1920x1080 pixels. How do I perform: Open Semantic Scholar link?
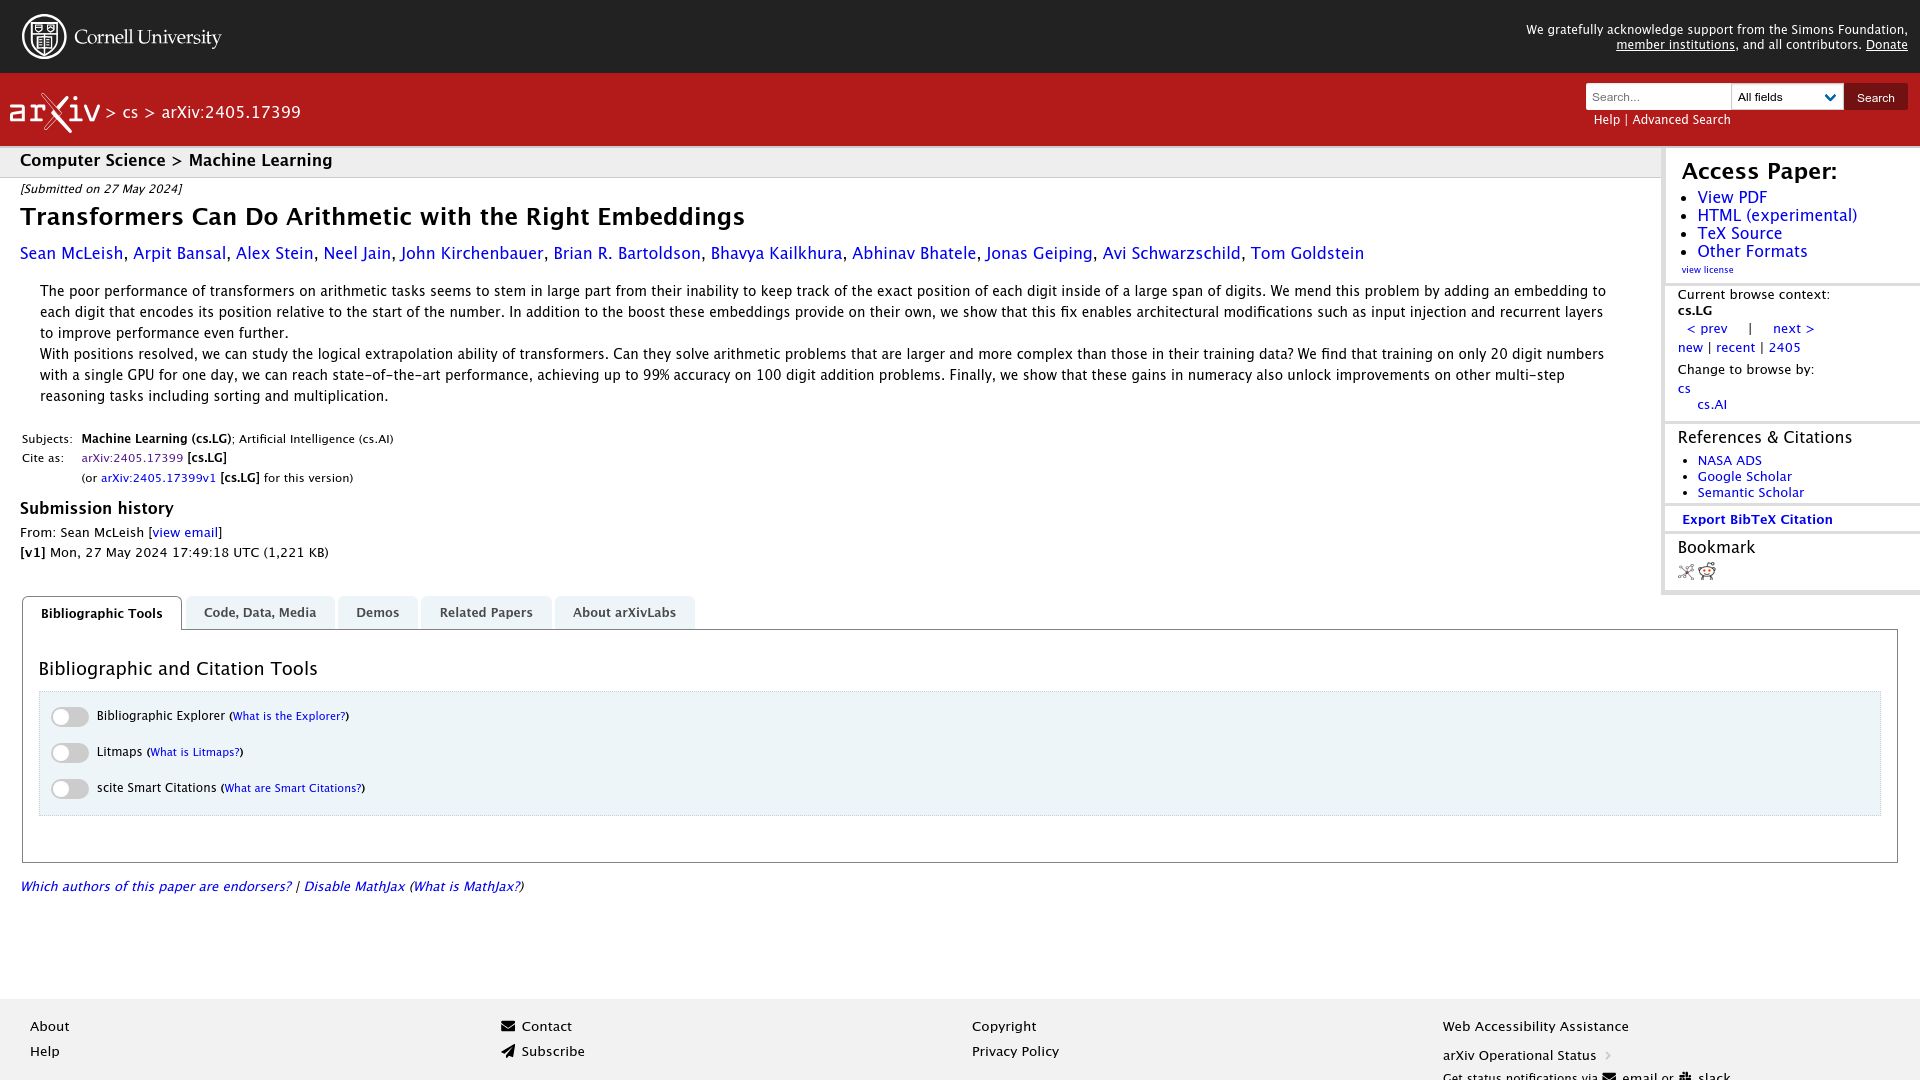(x=1750, y=493)
